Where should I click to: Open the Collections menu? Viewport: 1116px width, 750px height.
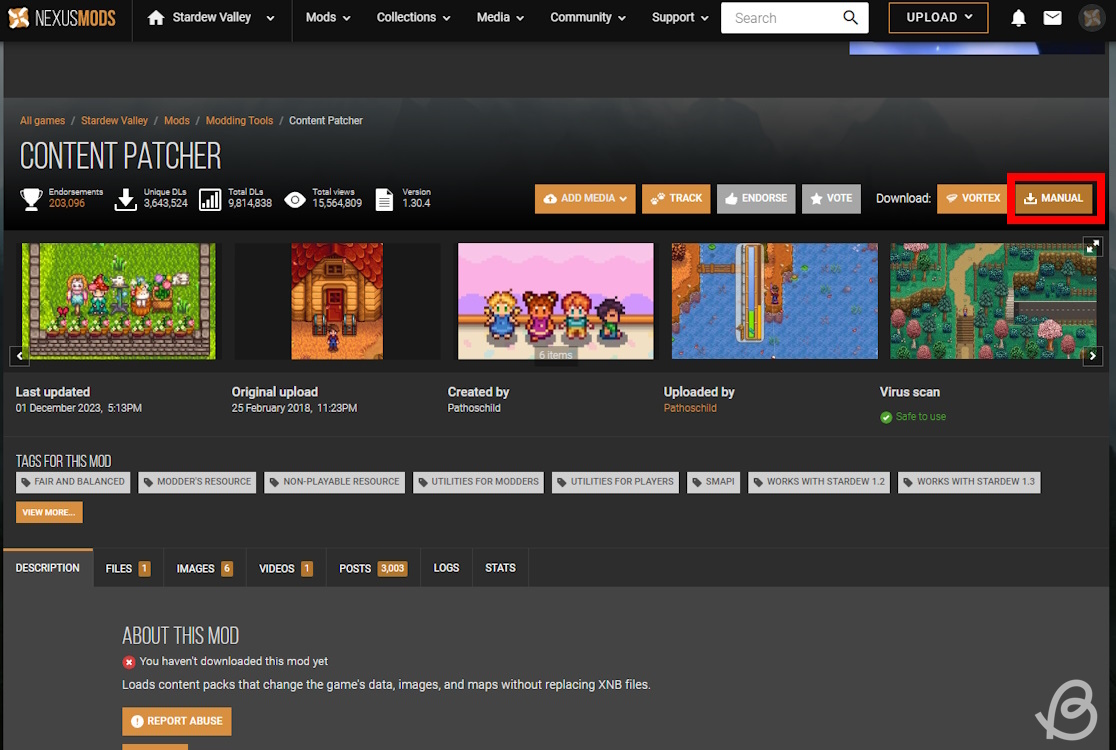(413, 18)
